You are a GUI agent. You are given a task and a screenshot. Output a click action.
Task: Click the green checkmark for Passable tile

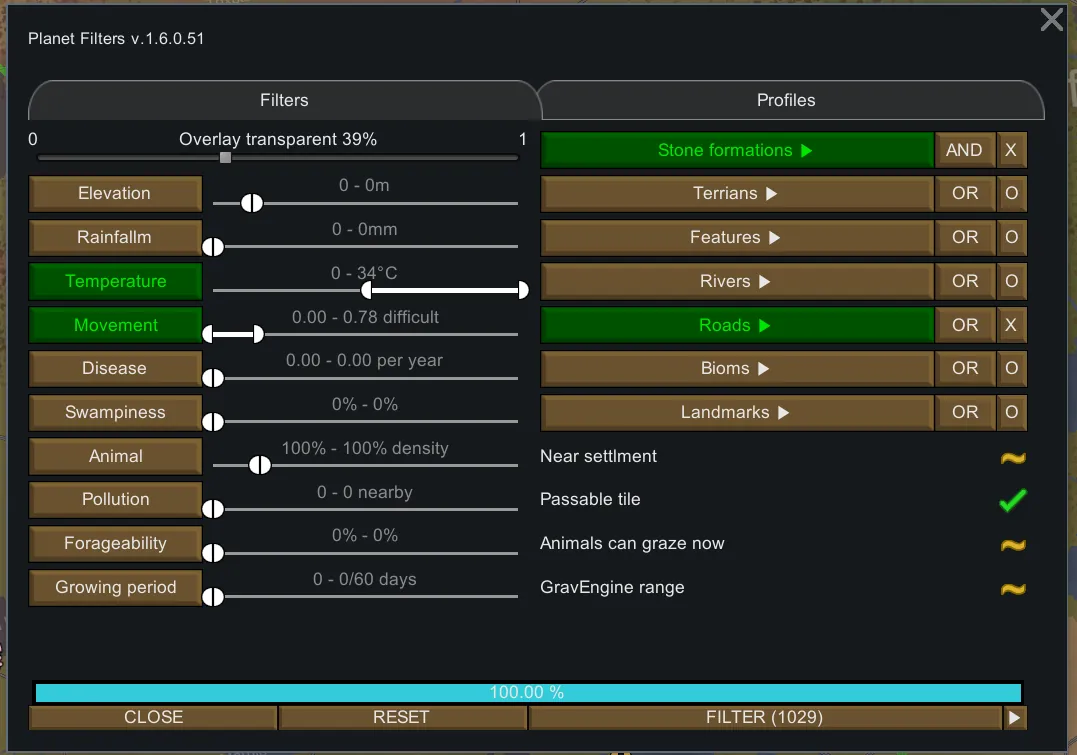1013,500
